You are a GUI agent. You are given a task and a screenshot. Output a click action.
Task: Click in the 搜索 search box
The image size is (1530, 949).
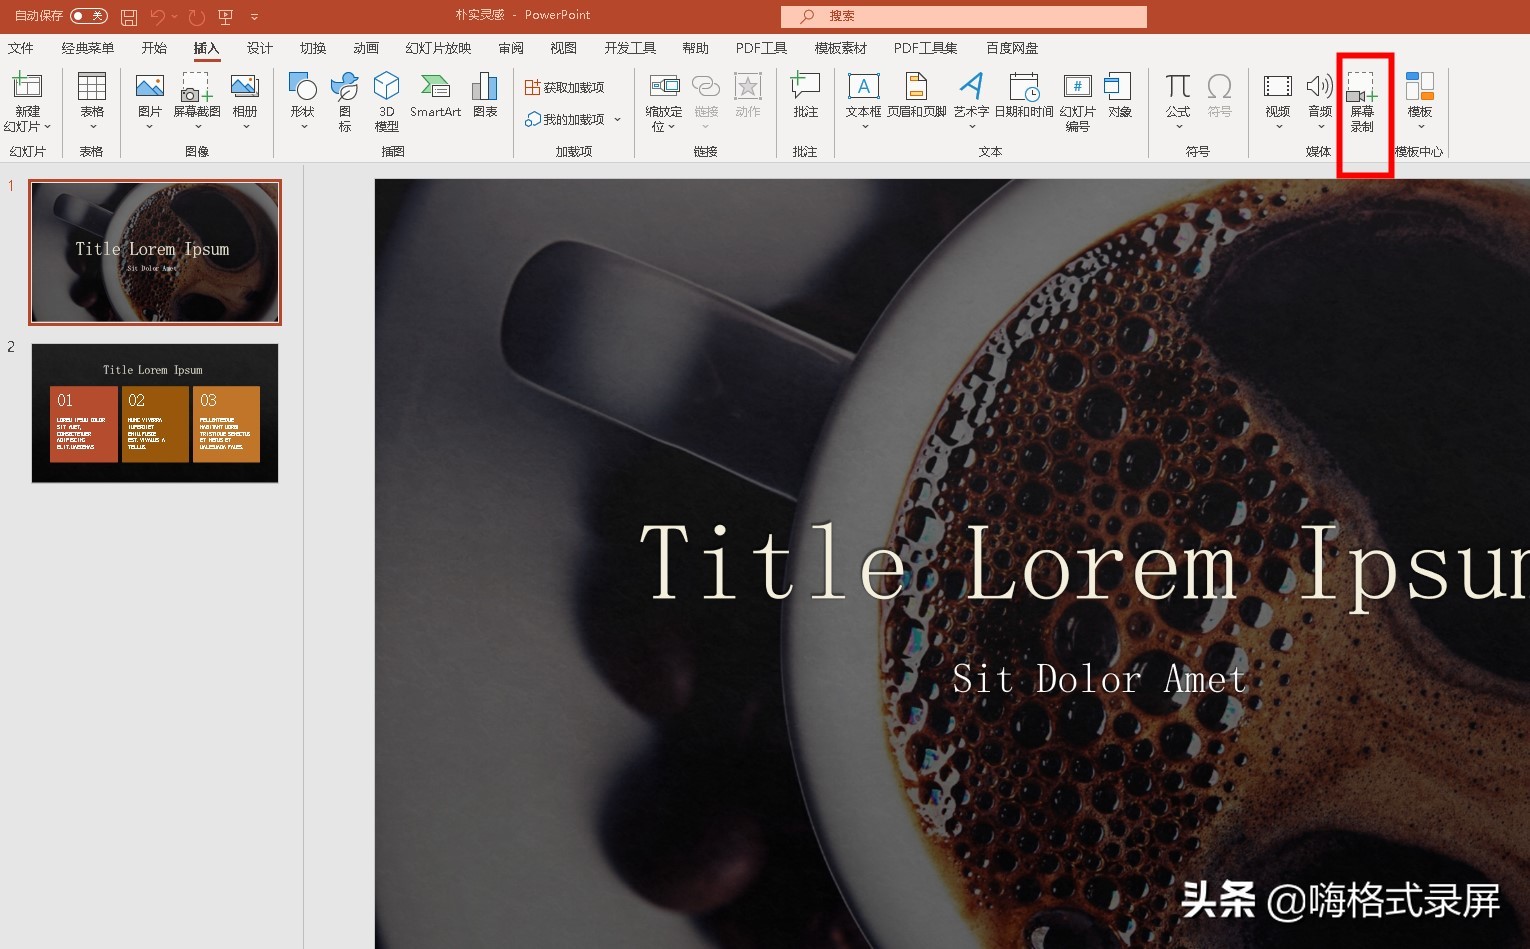click(x=963, y=16)
